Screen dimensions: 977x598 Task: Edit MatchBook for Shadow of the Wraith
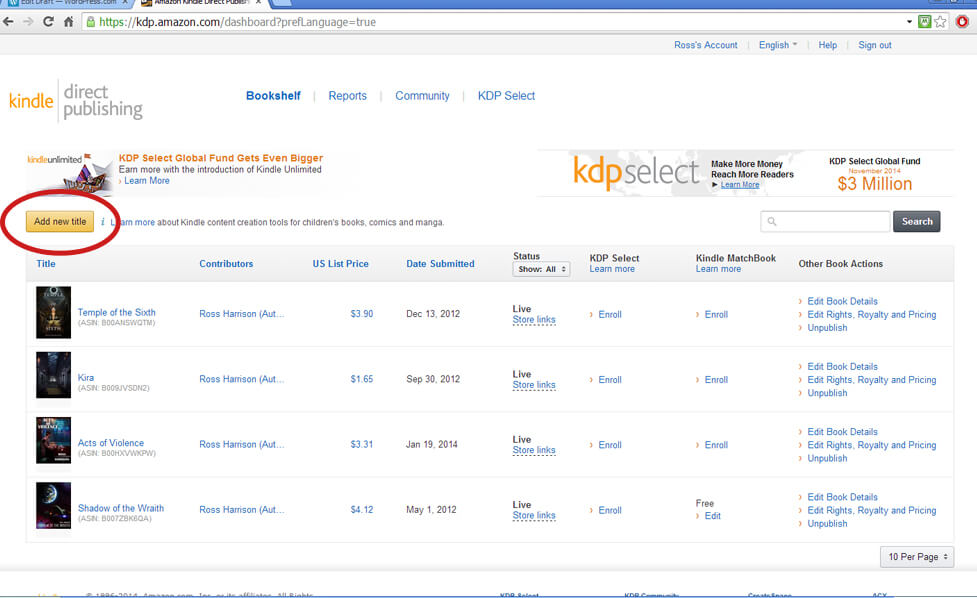tap(712, 516)
